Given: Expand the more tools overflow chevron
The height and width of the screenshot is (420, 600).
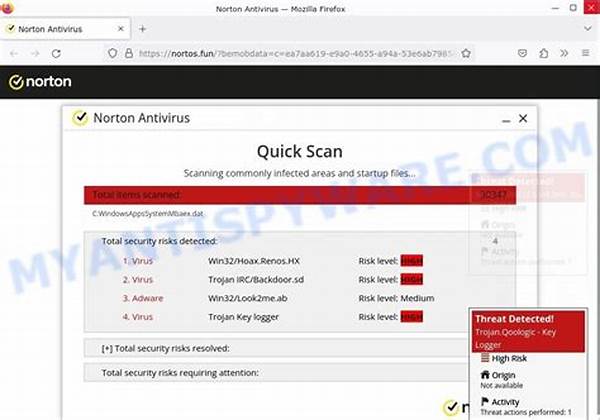Looking at the screenshot, I should click(x=562, y=53).
